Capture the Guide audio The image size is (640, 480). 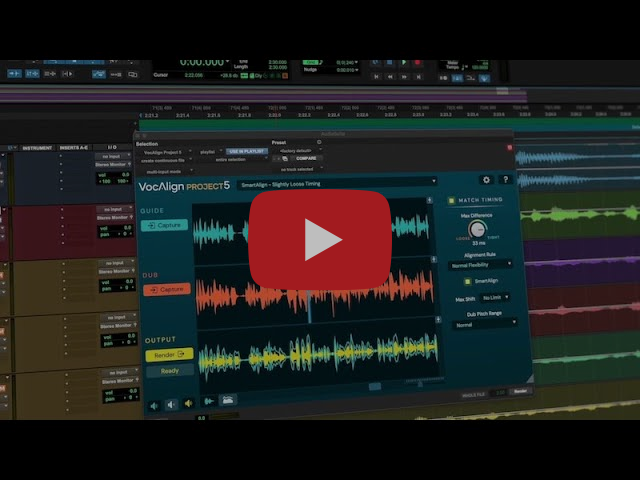click(x=164, y=225)
